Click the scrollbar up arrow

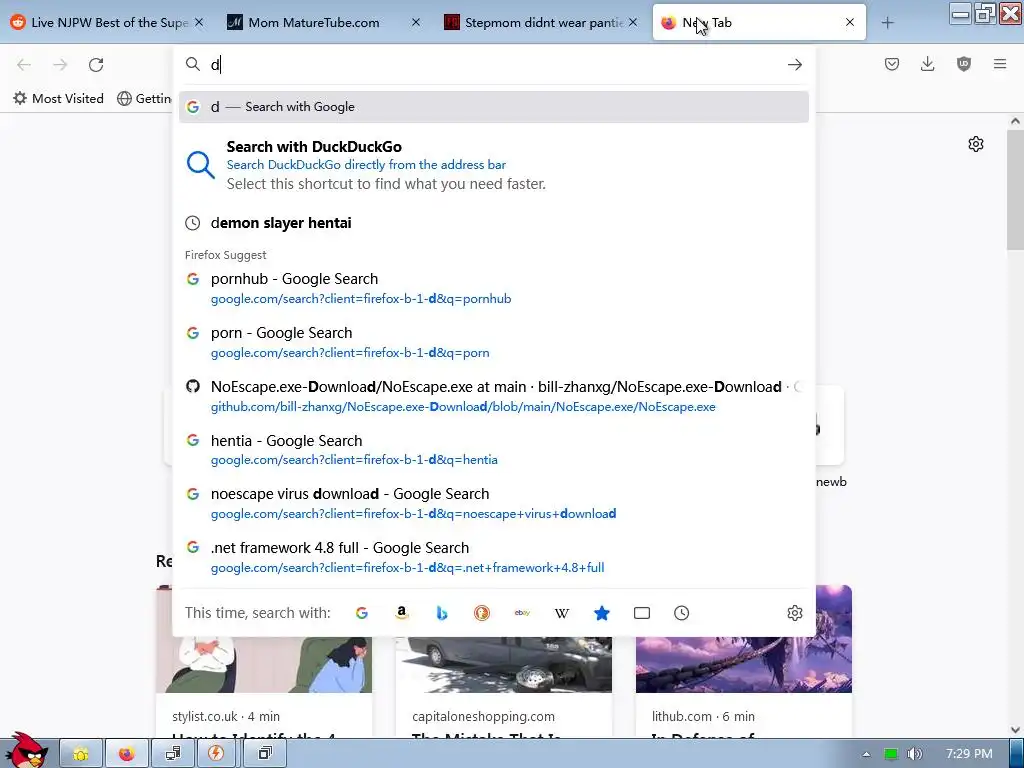click(x=1015, y=121)
